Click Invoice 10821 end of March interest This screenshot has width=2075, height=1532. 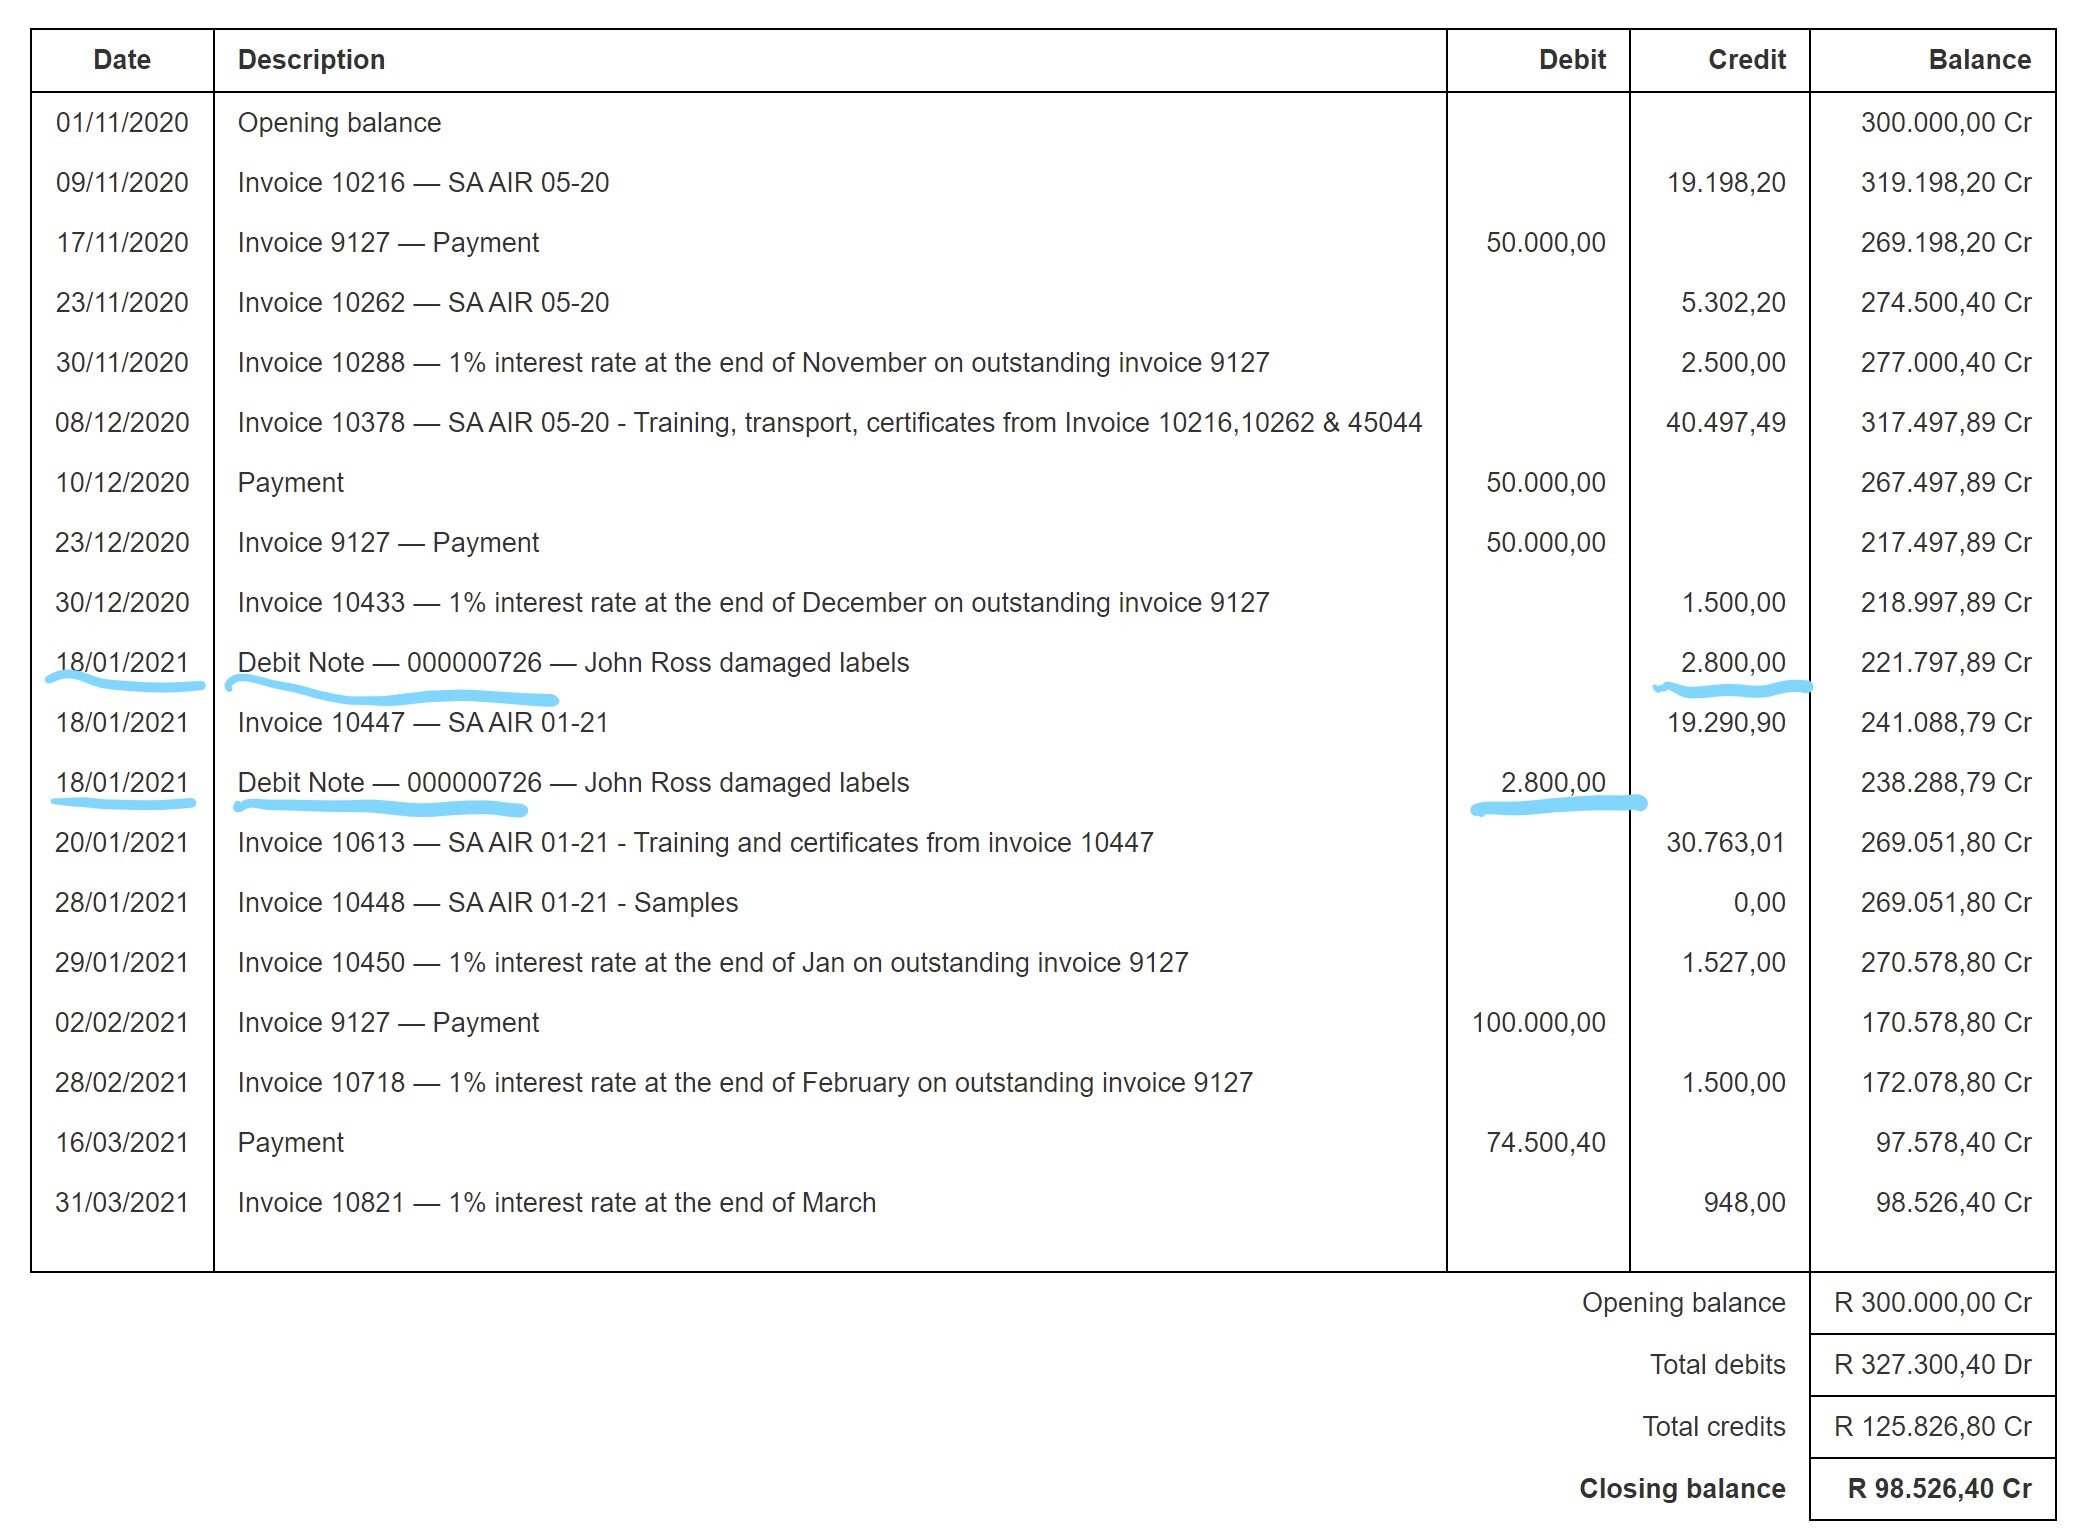tap(556, 1203)
